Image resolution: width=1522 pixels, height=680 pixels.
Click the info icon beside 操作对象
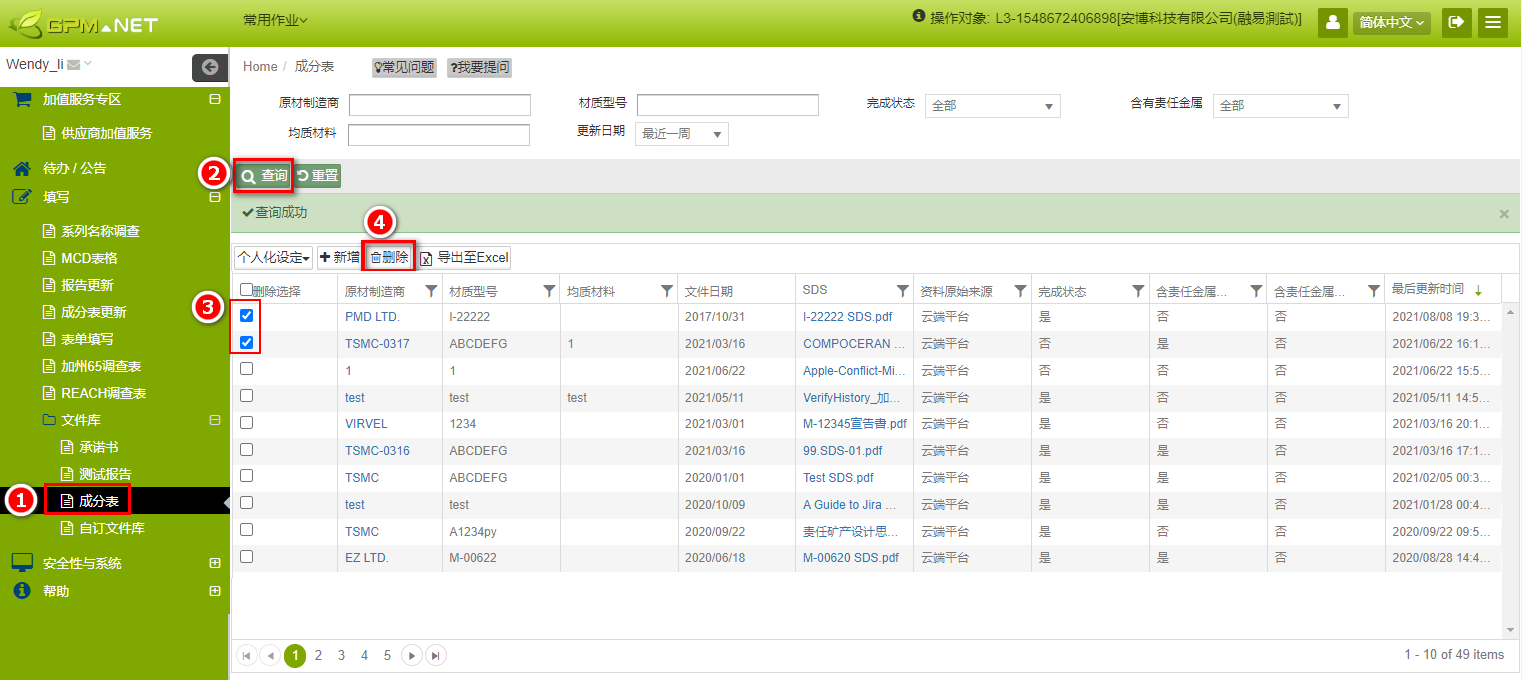pos(918,17)
